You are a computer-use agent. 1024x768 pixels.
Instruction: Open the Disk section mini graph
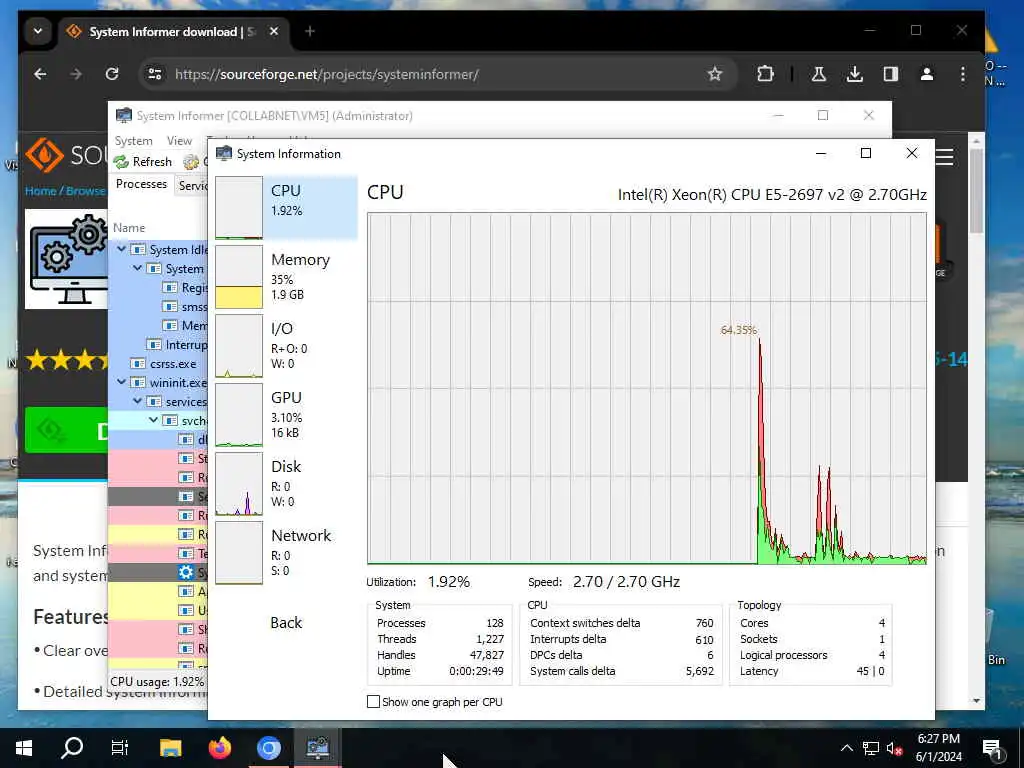[x=239, y=484]
